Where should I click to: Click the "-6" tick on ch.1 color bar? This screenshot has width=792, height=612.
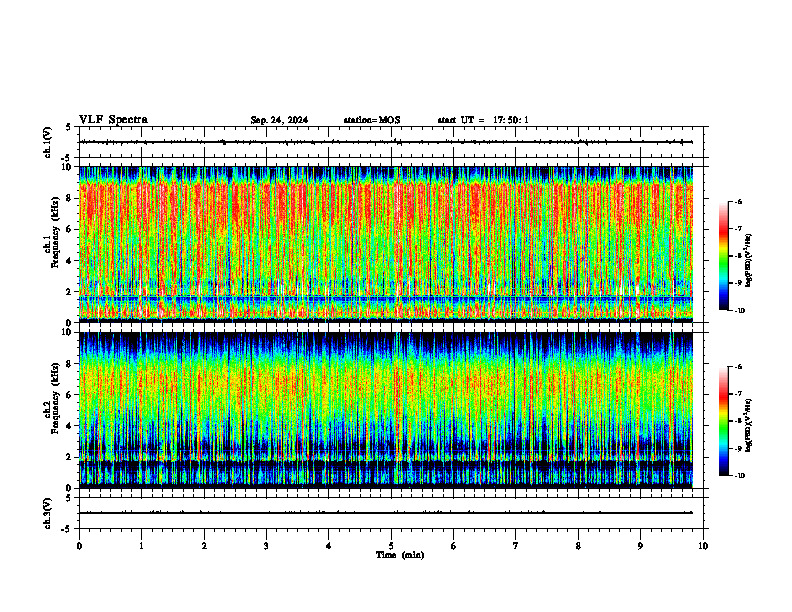[739, 201]
